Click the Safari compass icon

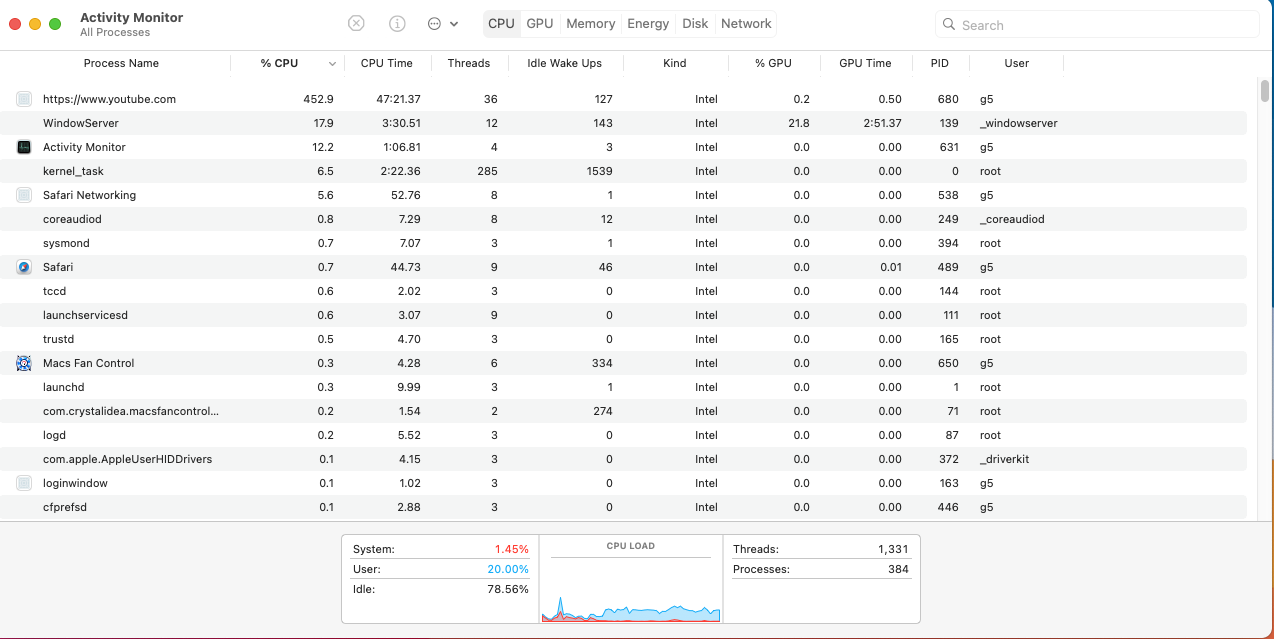pyautogui.click(x=24, y=267)
